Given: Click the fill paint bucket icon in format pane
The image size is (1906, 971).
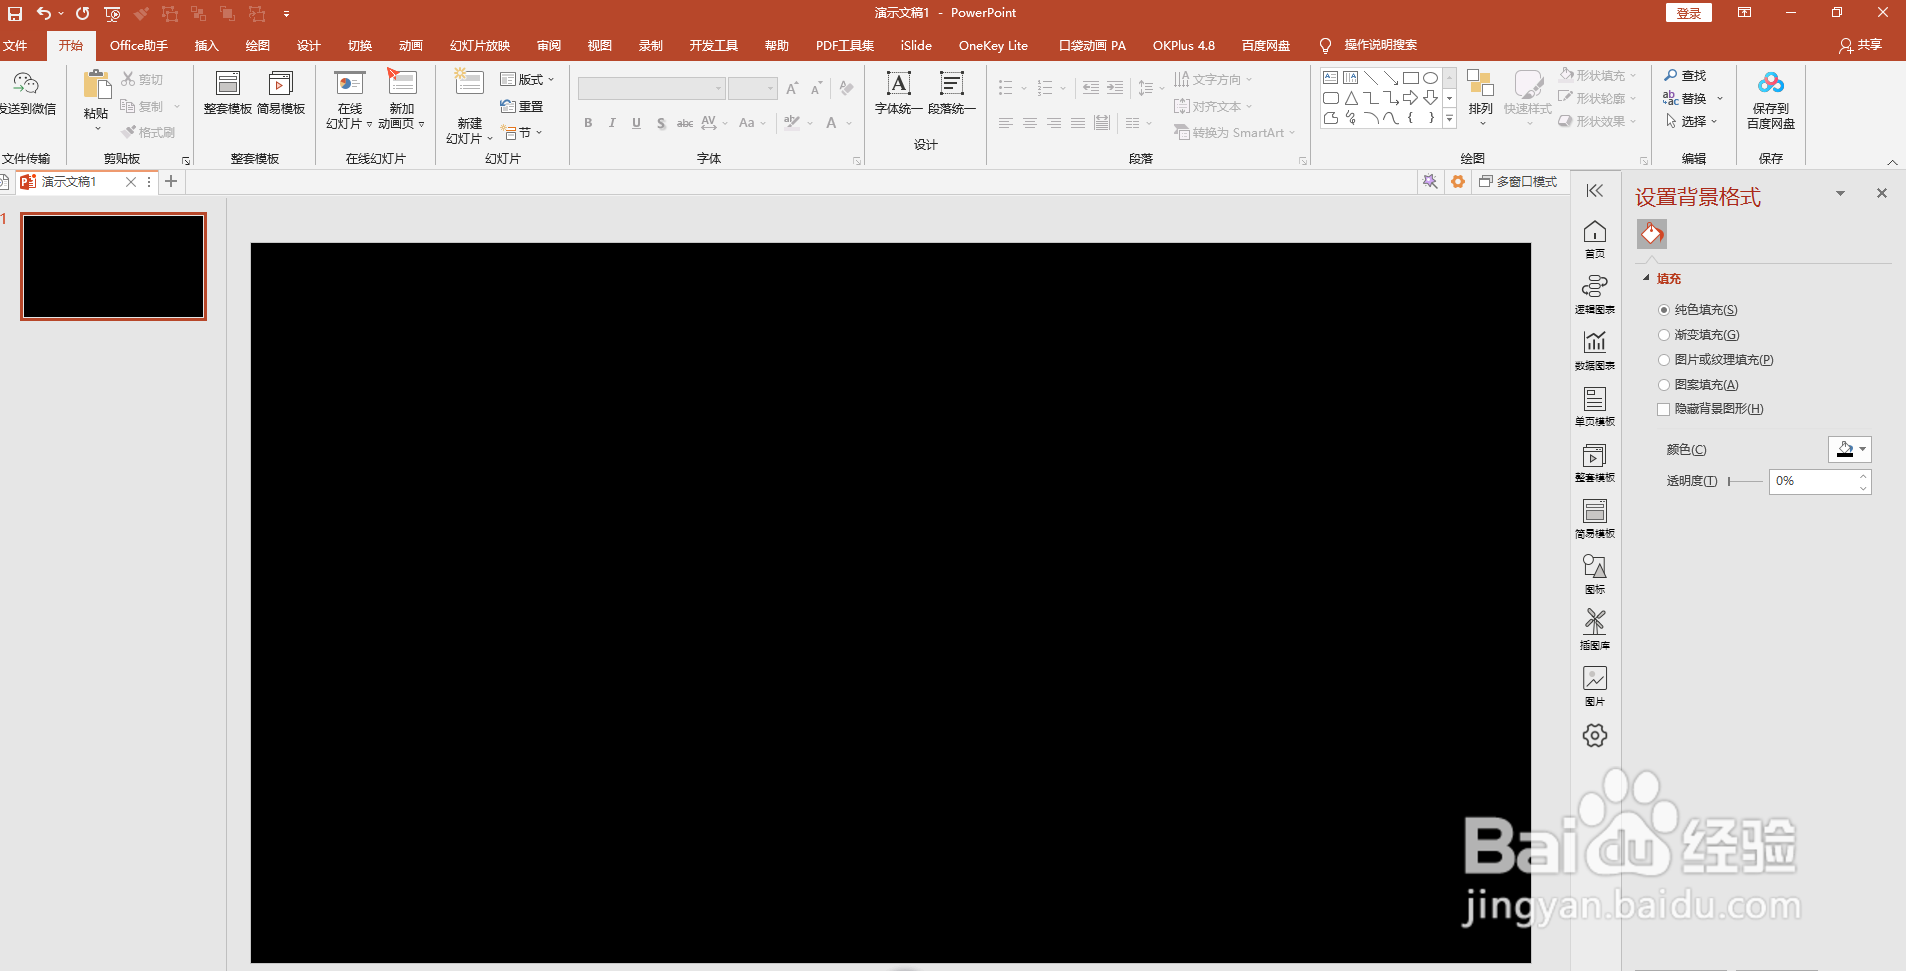Looking at the screenshot, I should point(1652,234).
